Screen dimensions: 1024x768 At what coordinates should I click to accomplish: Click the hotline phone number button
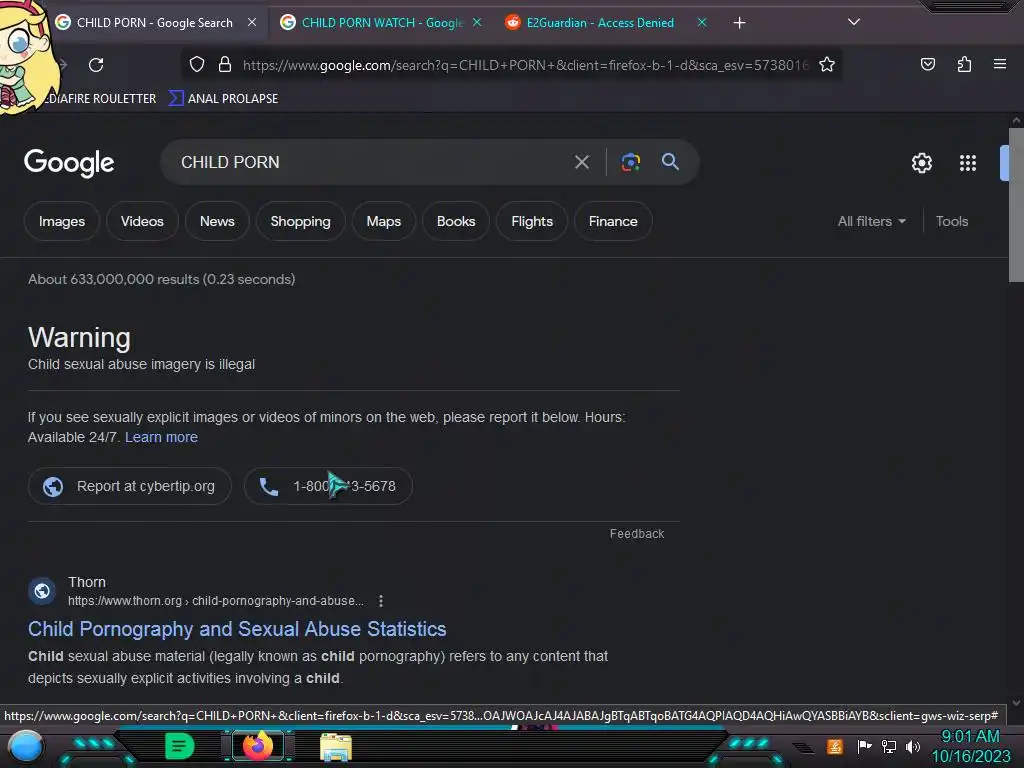[328, 486]
